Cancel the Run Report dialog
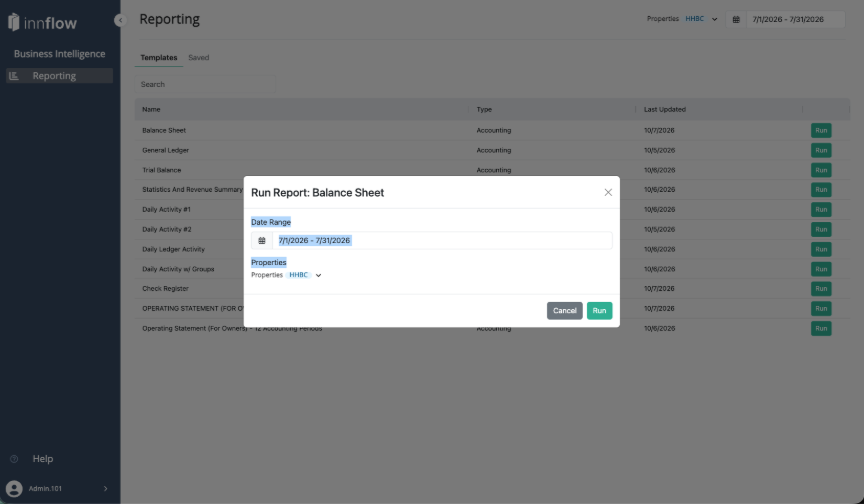The image size is (864, 504). coord(564,311)
